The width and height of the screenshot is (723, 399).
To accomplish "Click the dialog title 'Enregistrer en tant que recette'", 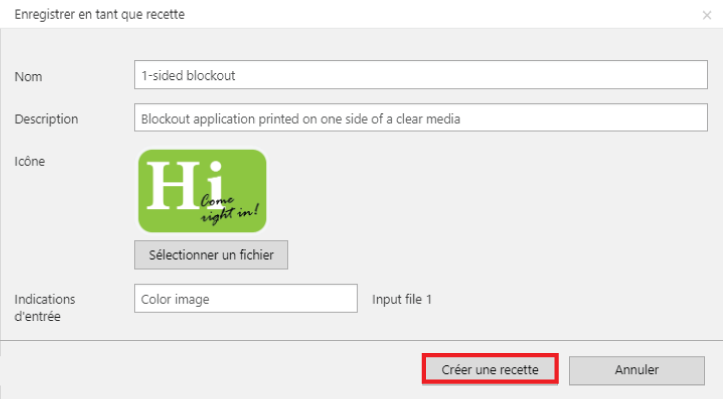I will (x=100, y=14).
